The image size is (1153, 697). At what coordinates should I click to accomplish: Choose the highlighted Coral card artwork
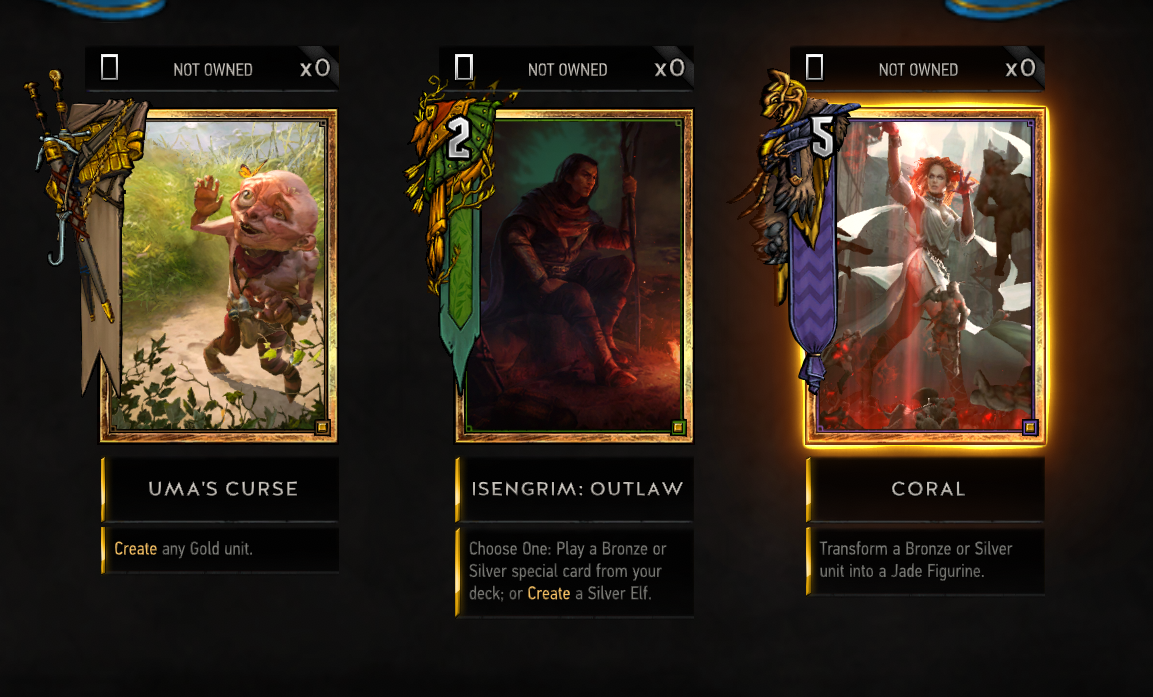(x=925, y=276)
